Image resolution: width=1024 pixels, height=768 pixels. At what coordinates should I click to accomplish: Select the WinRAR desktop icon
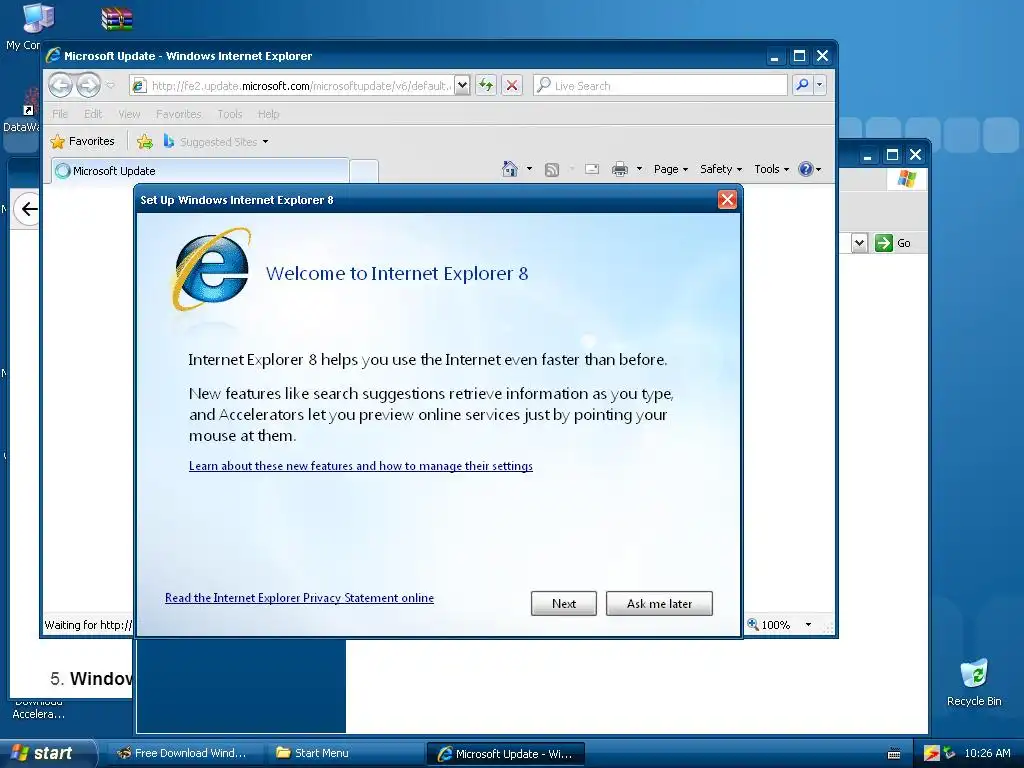[x=117, y=19]
